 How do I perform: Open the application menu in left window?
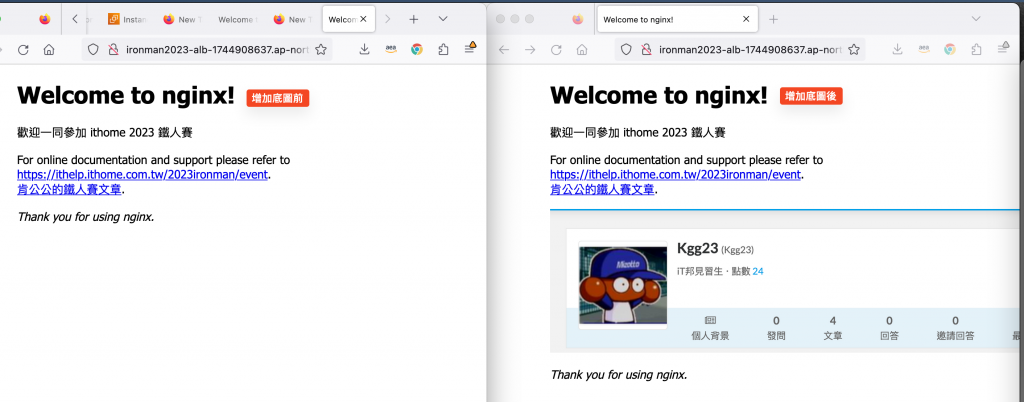coord(470,48)
